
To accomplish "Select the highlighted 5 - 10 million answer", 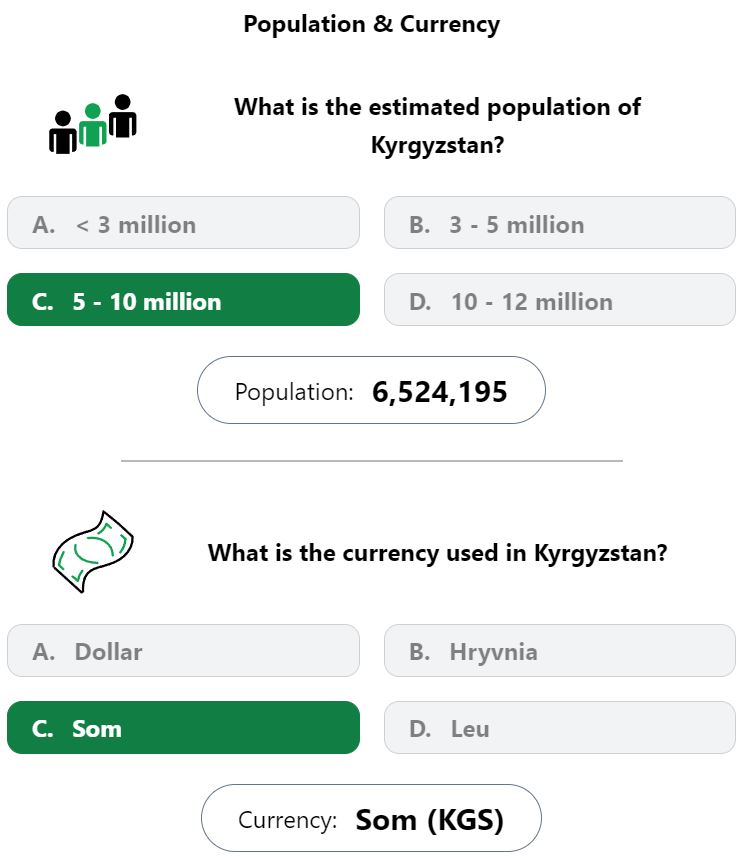I will (x=183, y=299).
